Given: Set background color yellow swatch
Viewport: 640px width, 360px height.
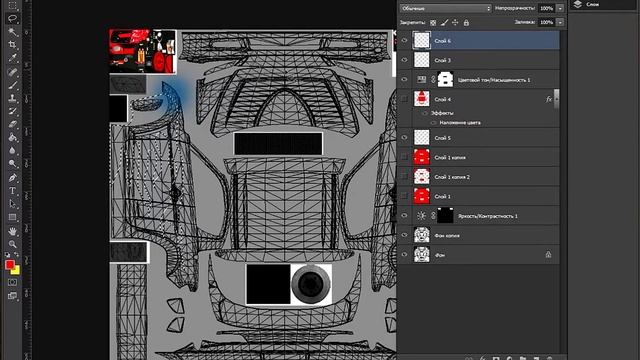Looking at the screenshot, I should (x=17, y=271).
